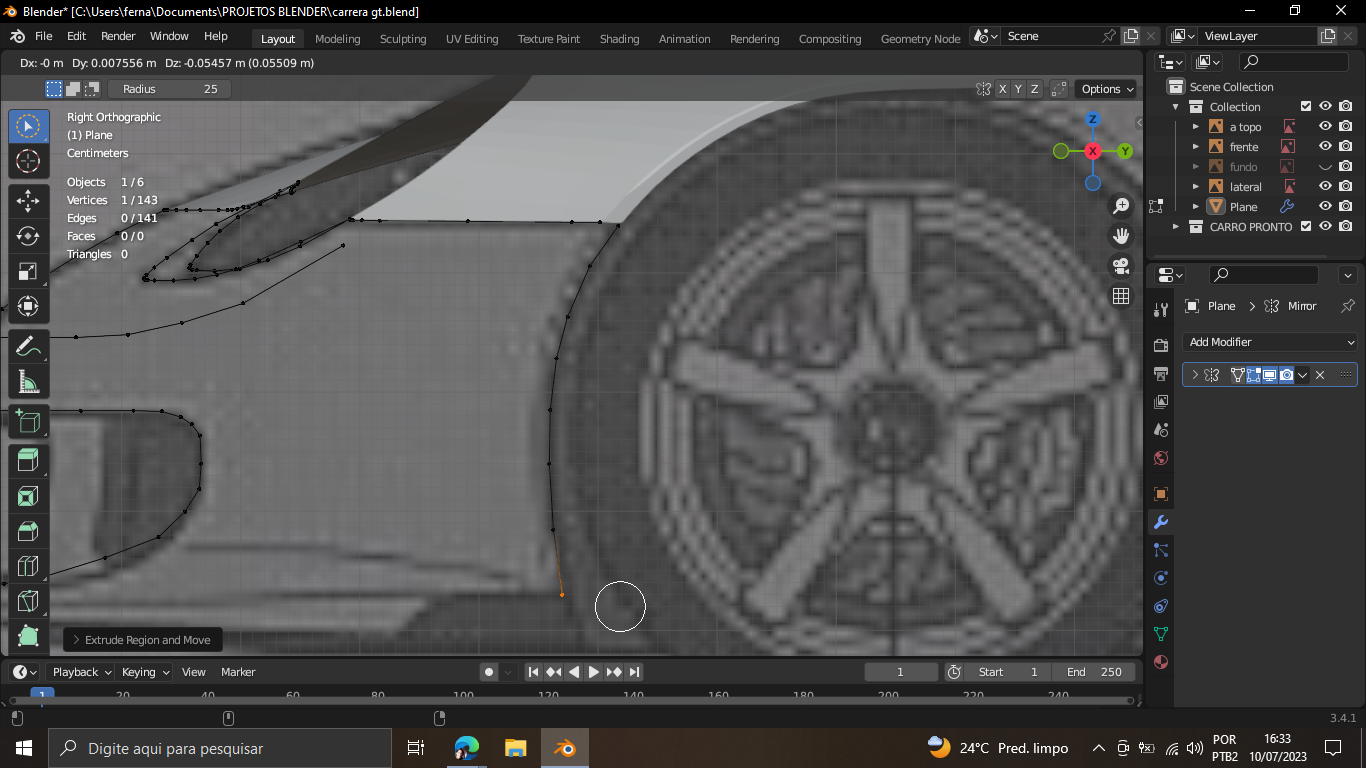Toggle Y axis mirror button

pyautogui.click(x=1018, y=89)
